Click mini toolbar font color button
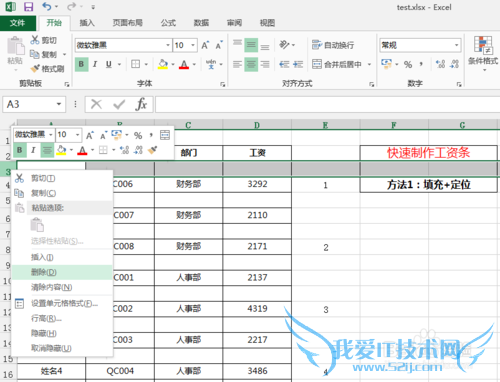 coord(82,150)
